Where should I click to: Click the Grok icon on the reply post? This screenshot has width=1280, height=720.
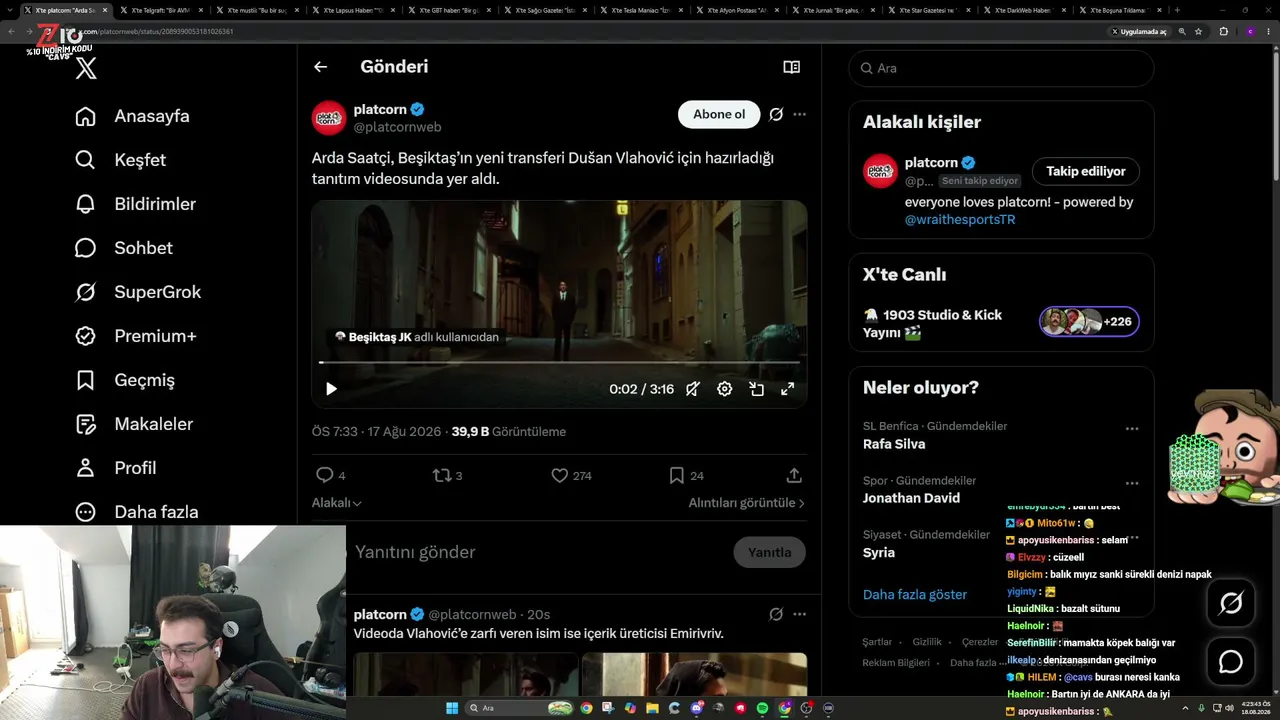tap(776, 614)
